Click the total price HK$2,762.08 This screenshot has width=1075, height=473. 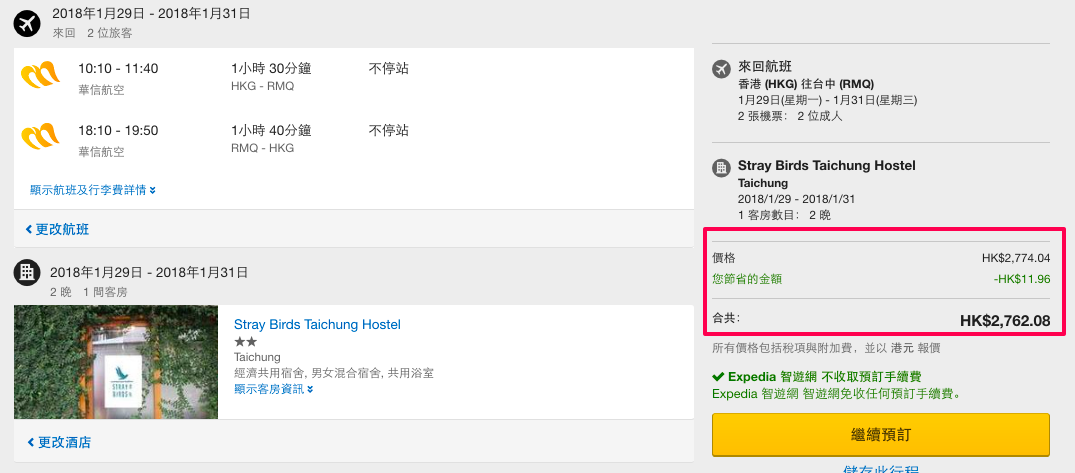(x=1005, y=320)
